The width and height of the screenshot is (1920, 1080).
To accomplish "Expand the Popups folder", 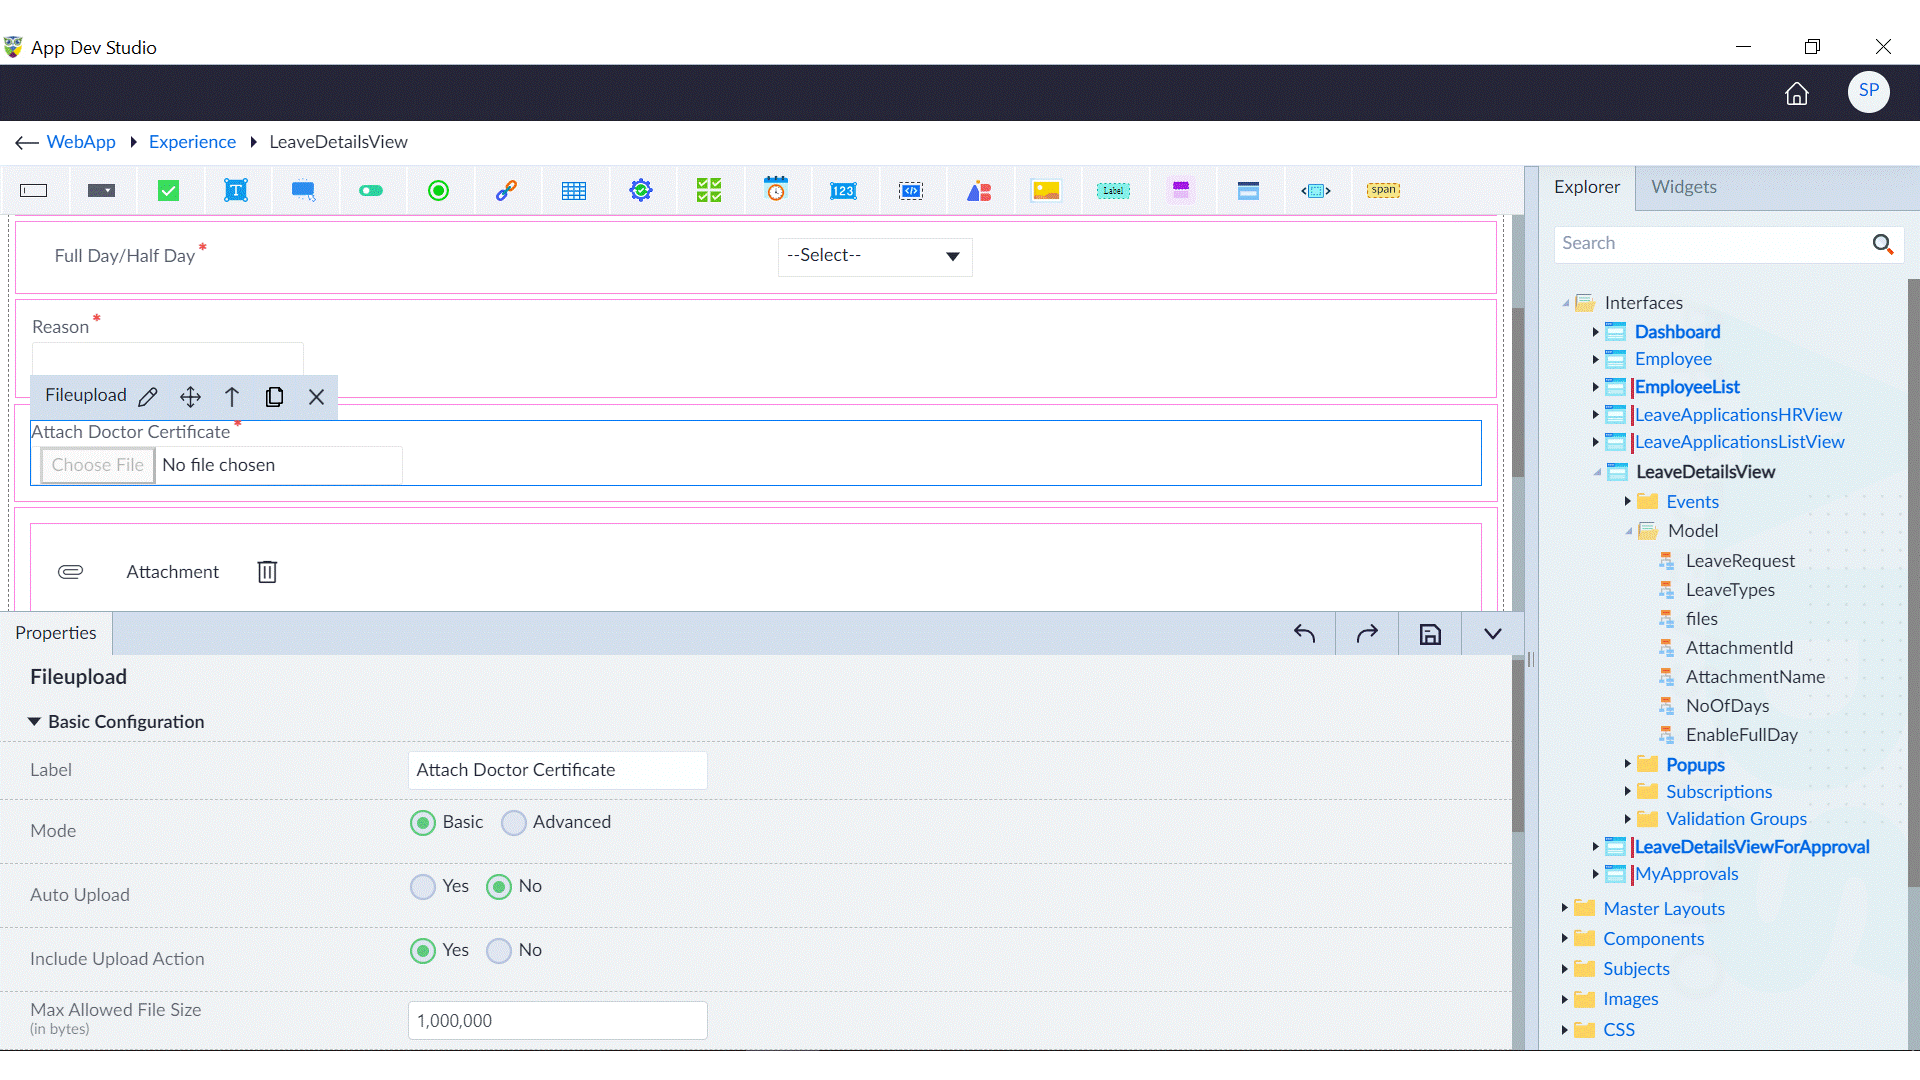I will 1627,764.
